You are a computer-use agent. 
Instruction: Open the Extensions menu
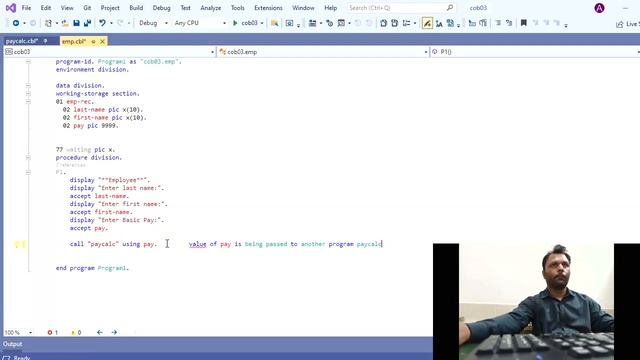tap(268, 8)
